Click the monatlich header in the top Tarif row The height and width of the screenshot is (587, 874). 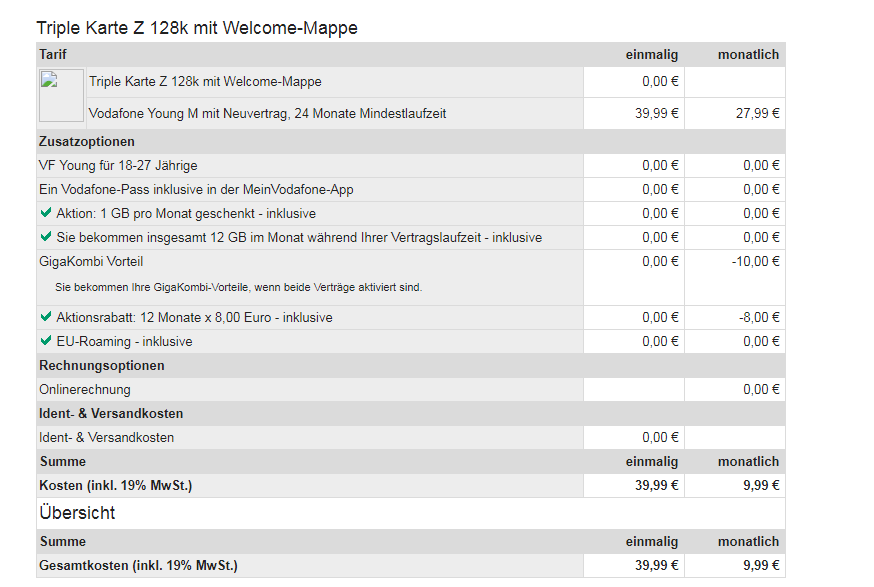[748, 55]
